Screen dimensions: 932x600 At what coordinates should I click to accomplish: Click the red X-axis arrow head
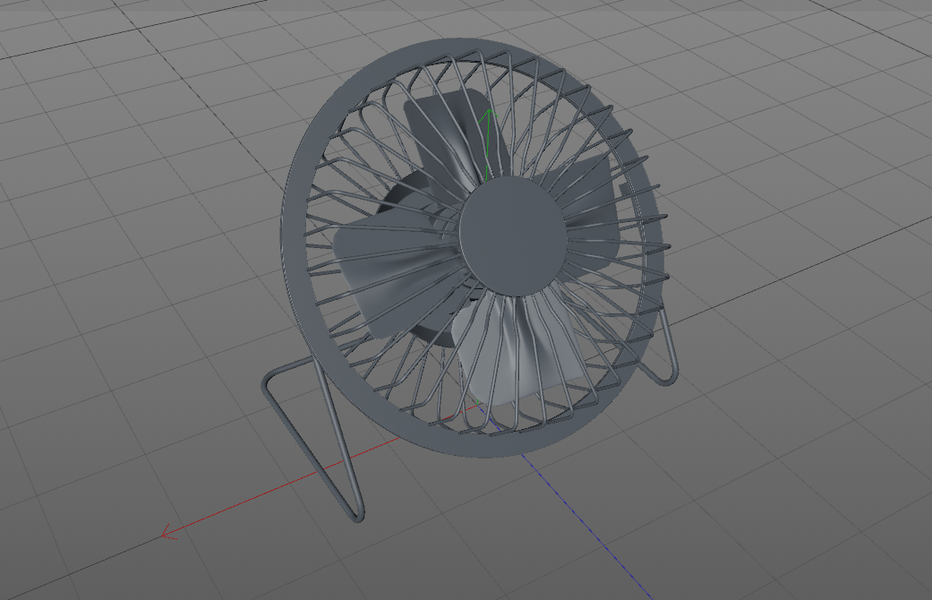tap(169, 533)
